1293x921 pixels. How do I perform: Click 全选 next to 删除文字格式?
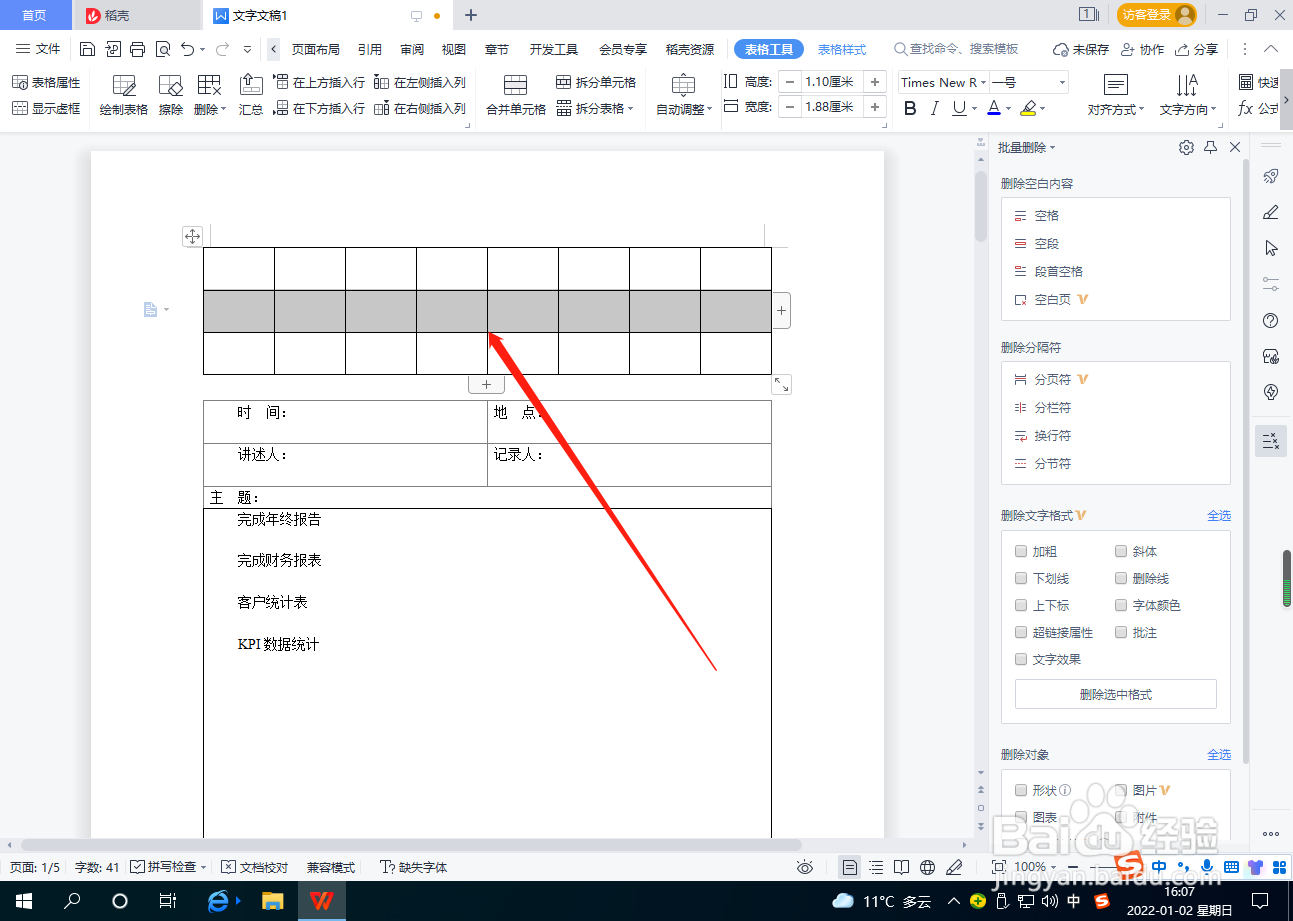pyautogui.click(x=1219, y=515)
